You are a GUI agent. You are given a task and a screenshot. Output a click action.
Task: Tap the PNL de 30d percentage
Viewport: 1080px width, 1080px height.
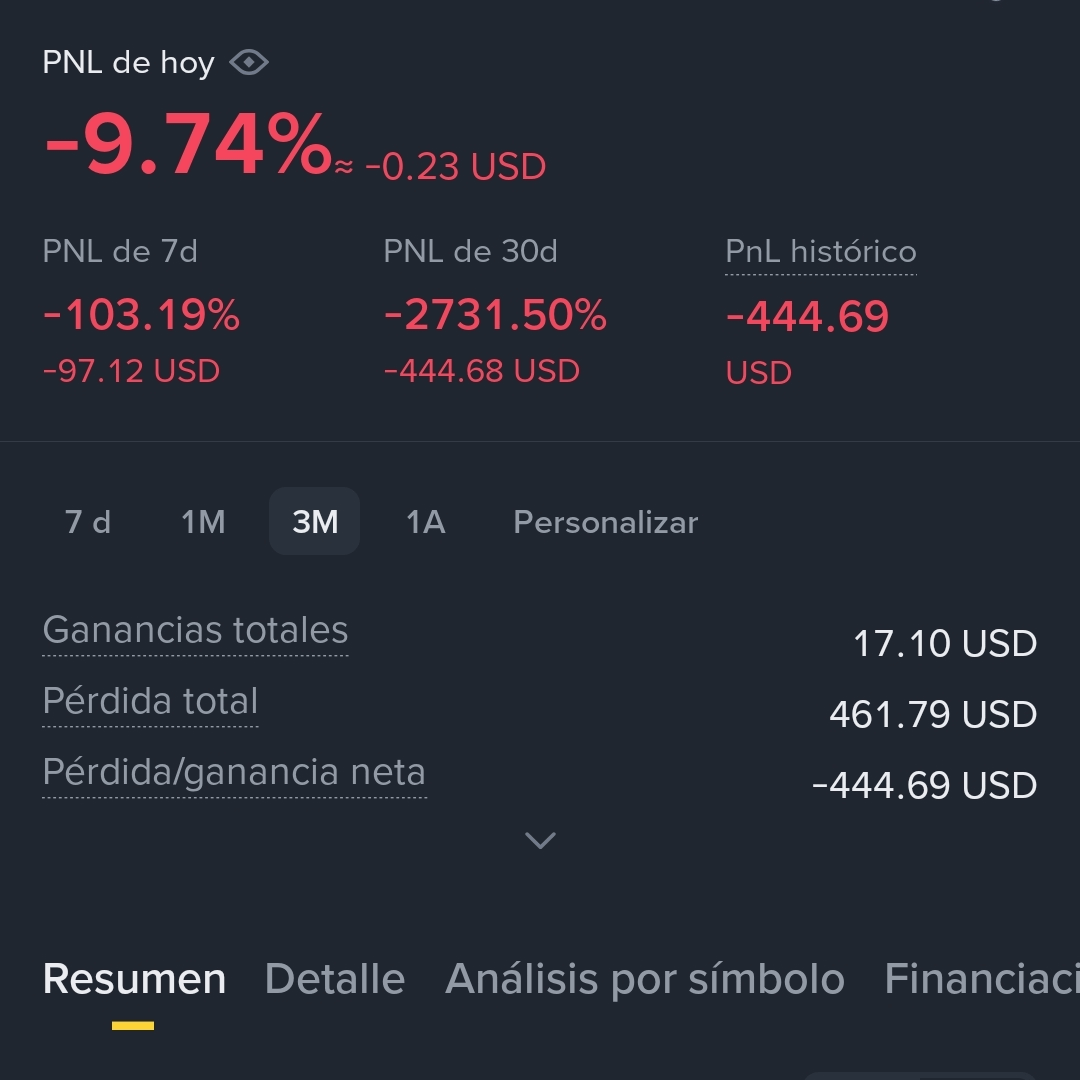[495, 315]
